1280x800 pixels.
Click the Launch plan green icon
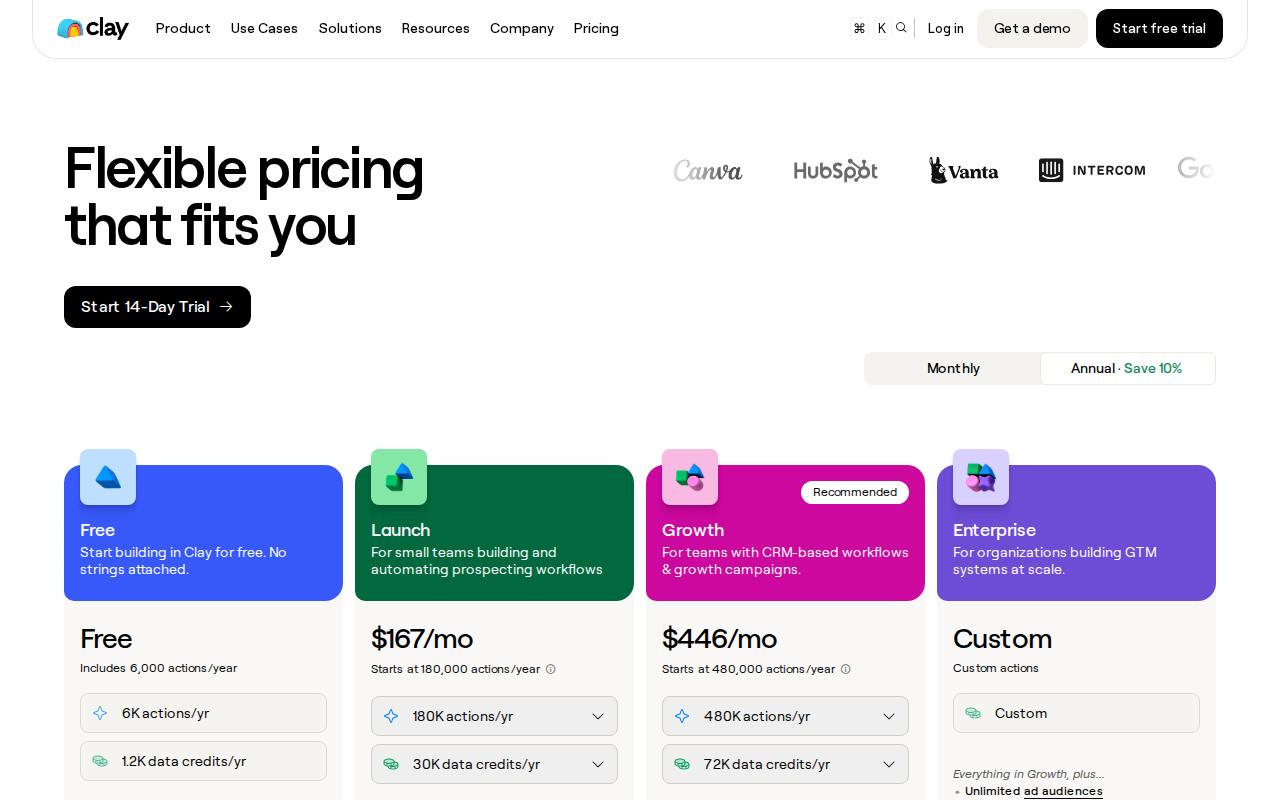(399, 477)
